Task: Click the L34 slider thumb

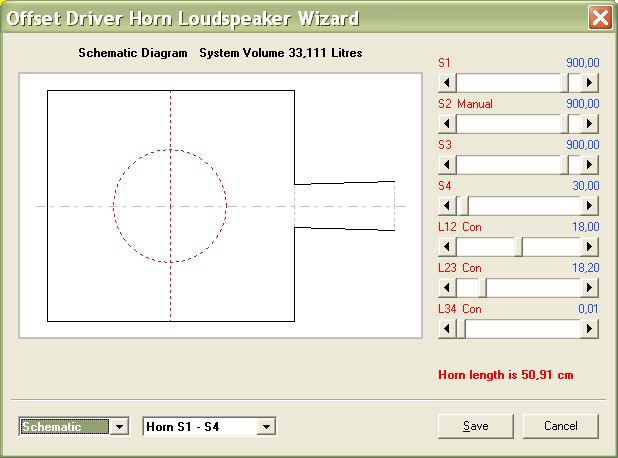Action: pos(461,329)
